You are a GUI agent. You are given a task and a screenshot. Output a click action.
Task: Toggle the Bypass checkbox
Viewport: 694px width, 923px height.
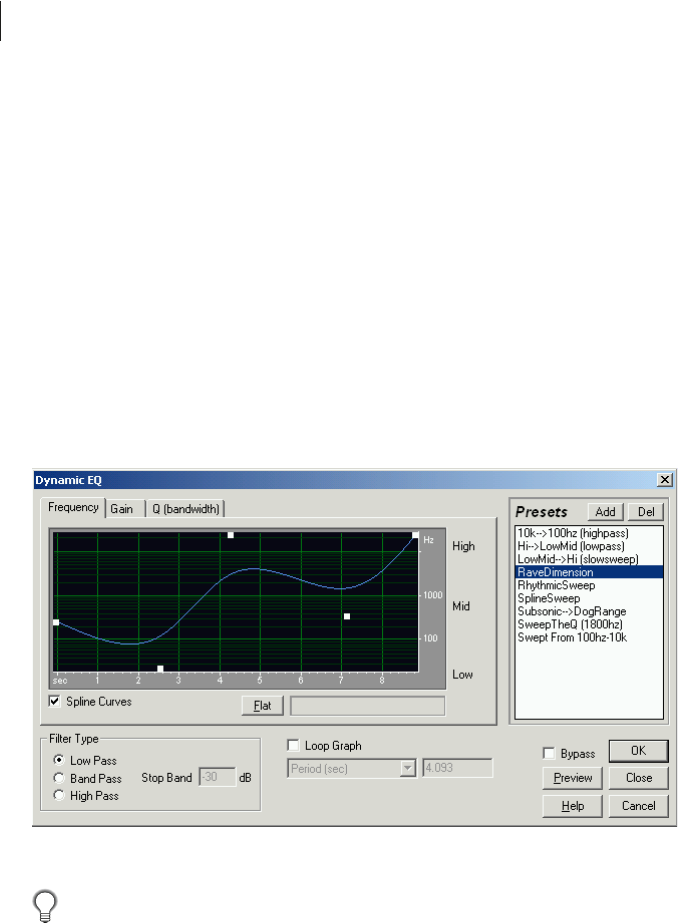[x=549, y=753]
